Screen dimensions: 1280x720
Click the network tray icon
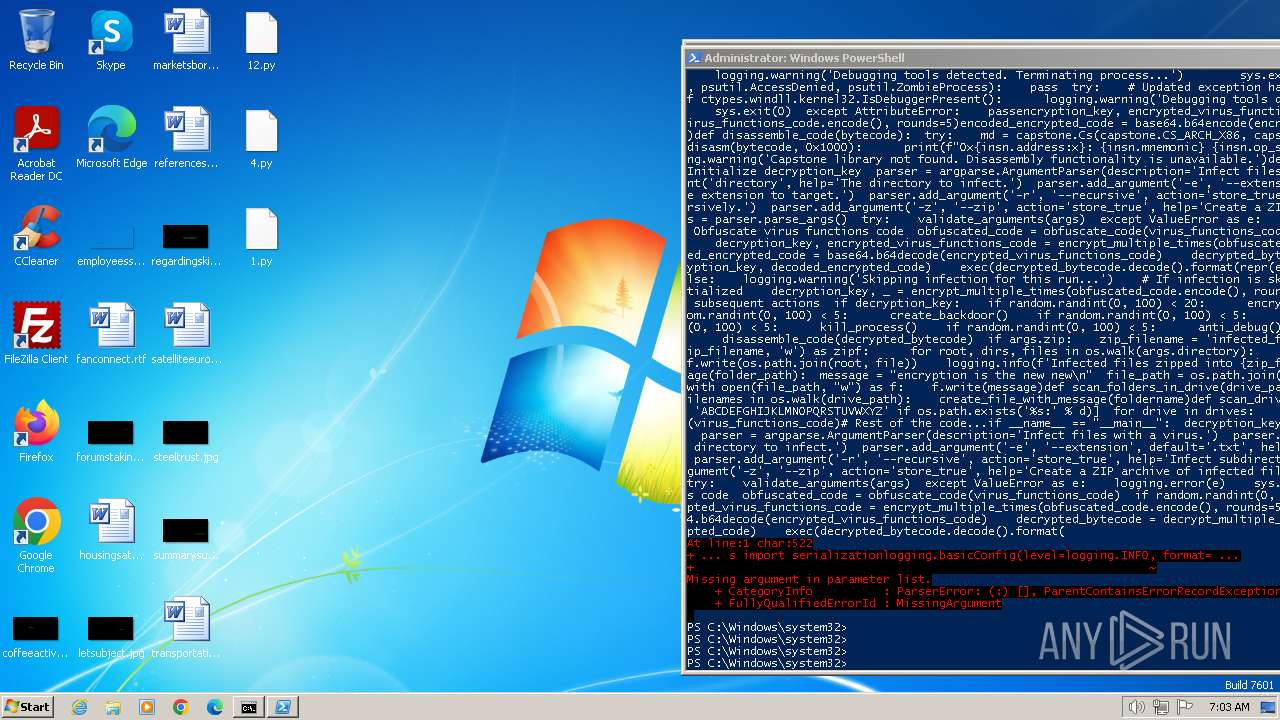coord(1160,707)
